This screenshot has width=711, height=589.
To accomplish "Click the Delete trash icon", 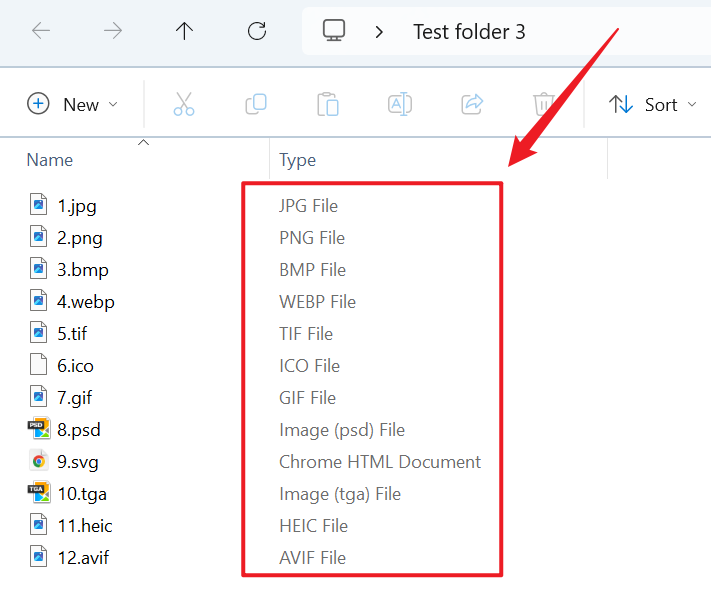I will click(543, 104).
